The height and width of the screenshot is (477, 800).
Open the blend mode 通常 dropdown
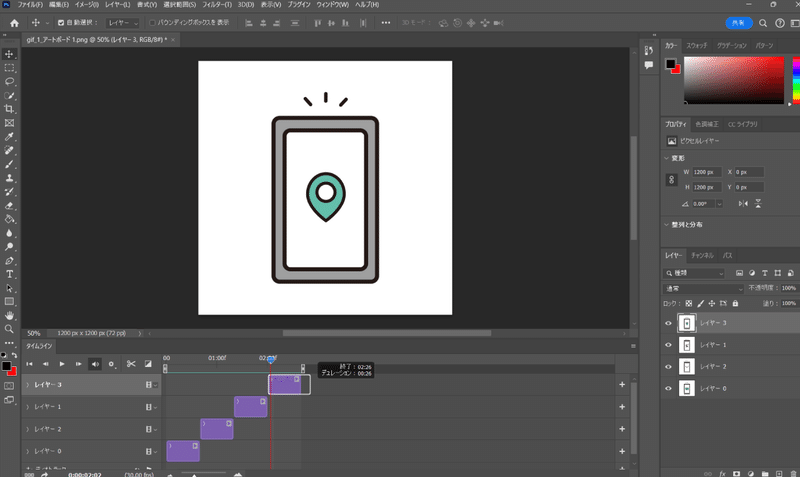click(704, 289)
